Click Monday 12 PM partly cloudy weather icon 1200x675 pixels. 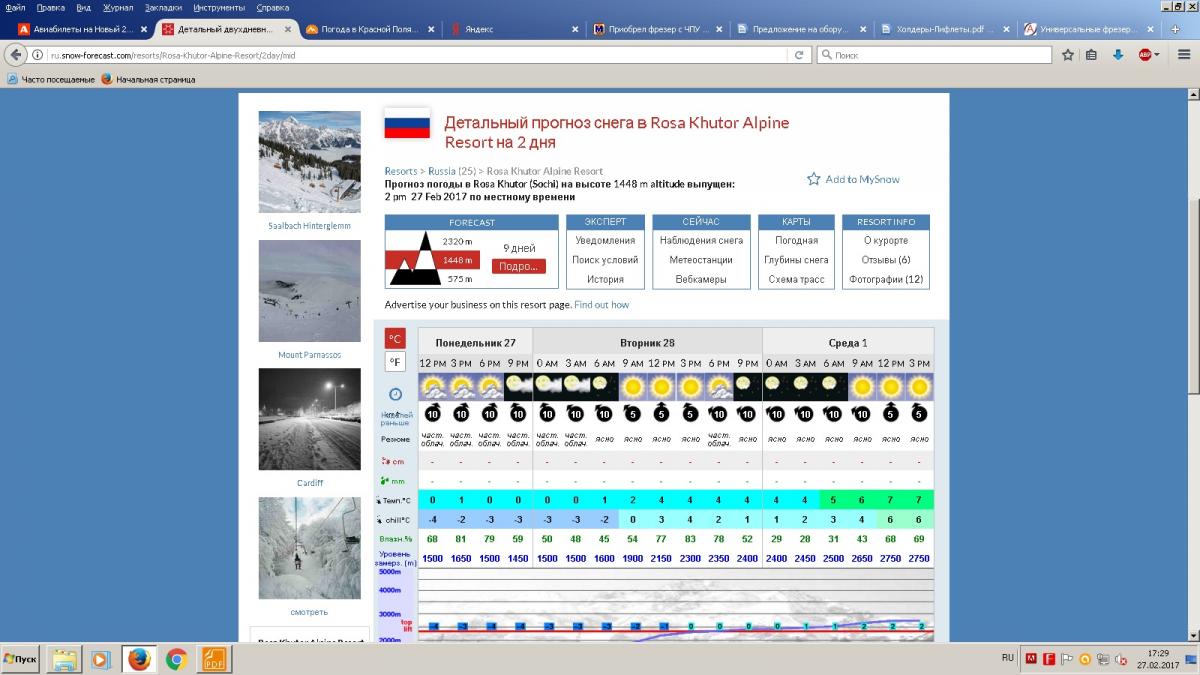(432, 385)
